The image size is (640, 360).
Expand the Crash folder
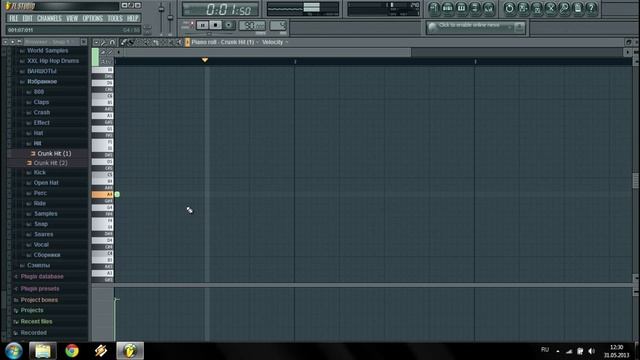coord(42,112)
